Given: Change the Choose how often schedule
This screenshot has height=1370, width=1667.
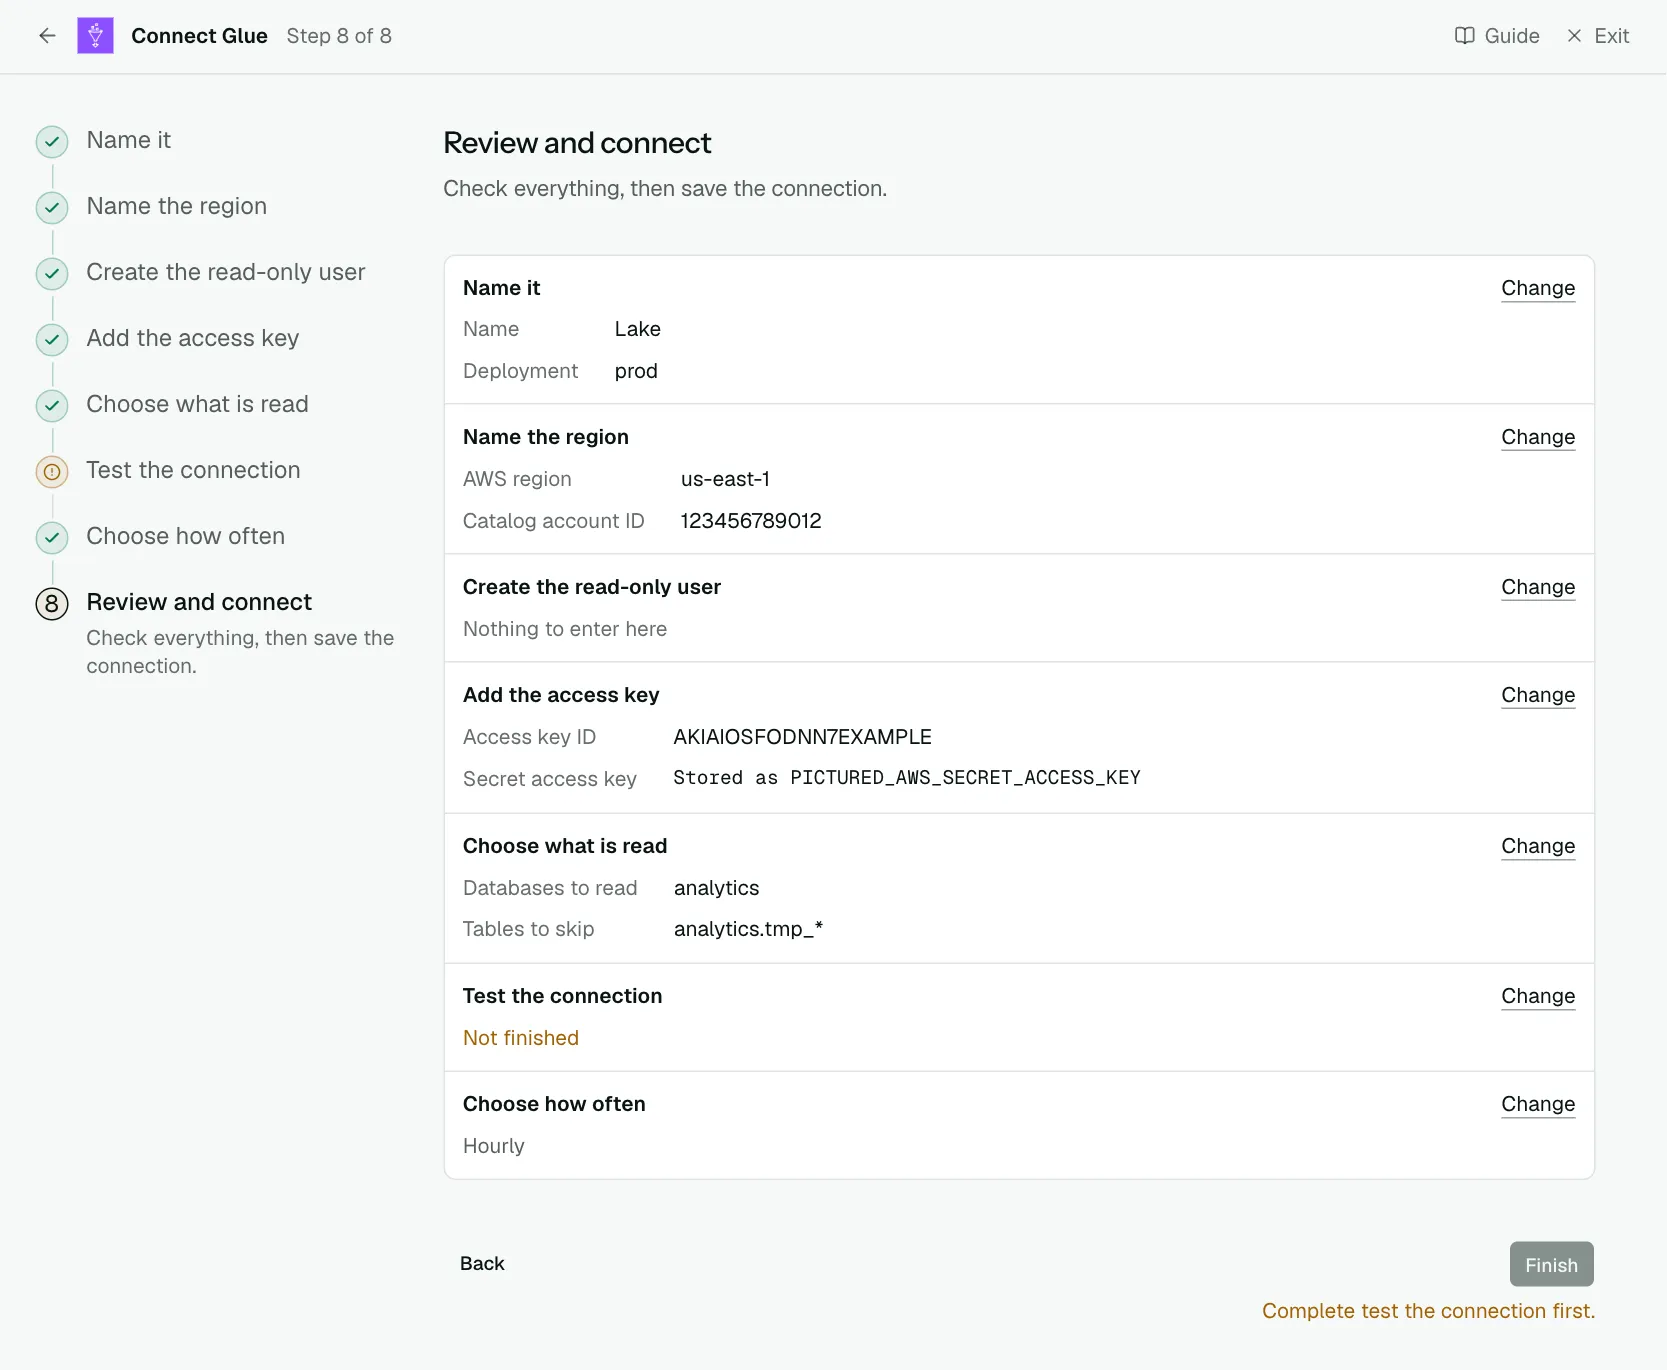Looking at the screenshot, I should click(x=1538, y=1104).
